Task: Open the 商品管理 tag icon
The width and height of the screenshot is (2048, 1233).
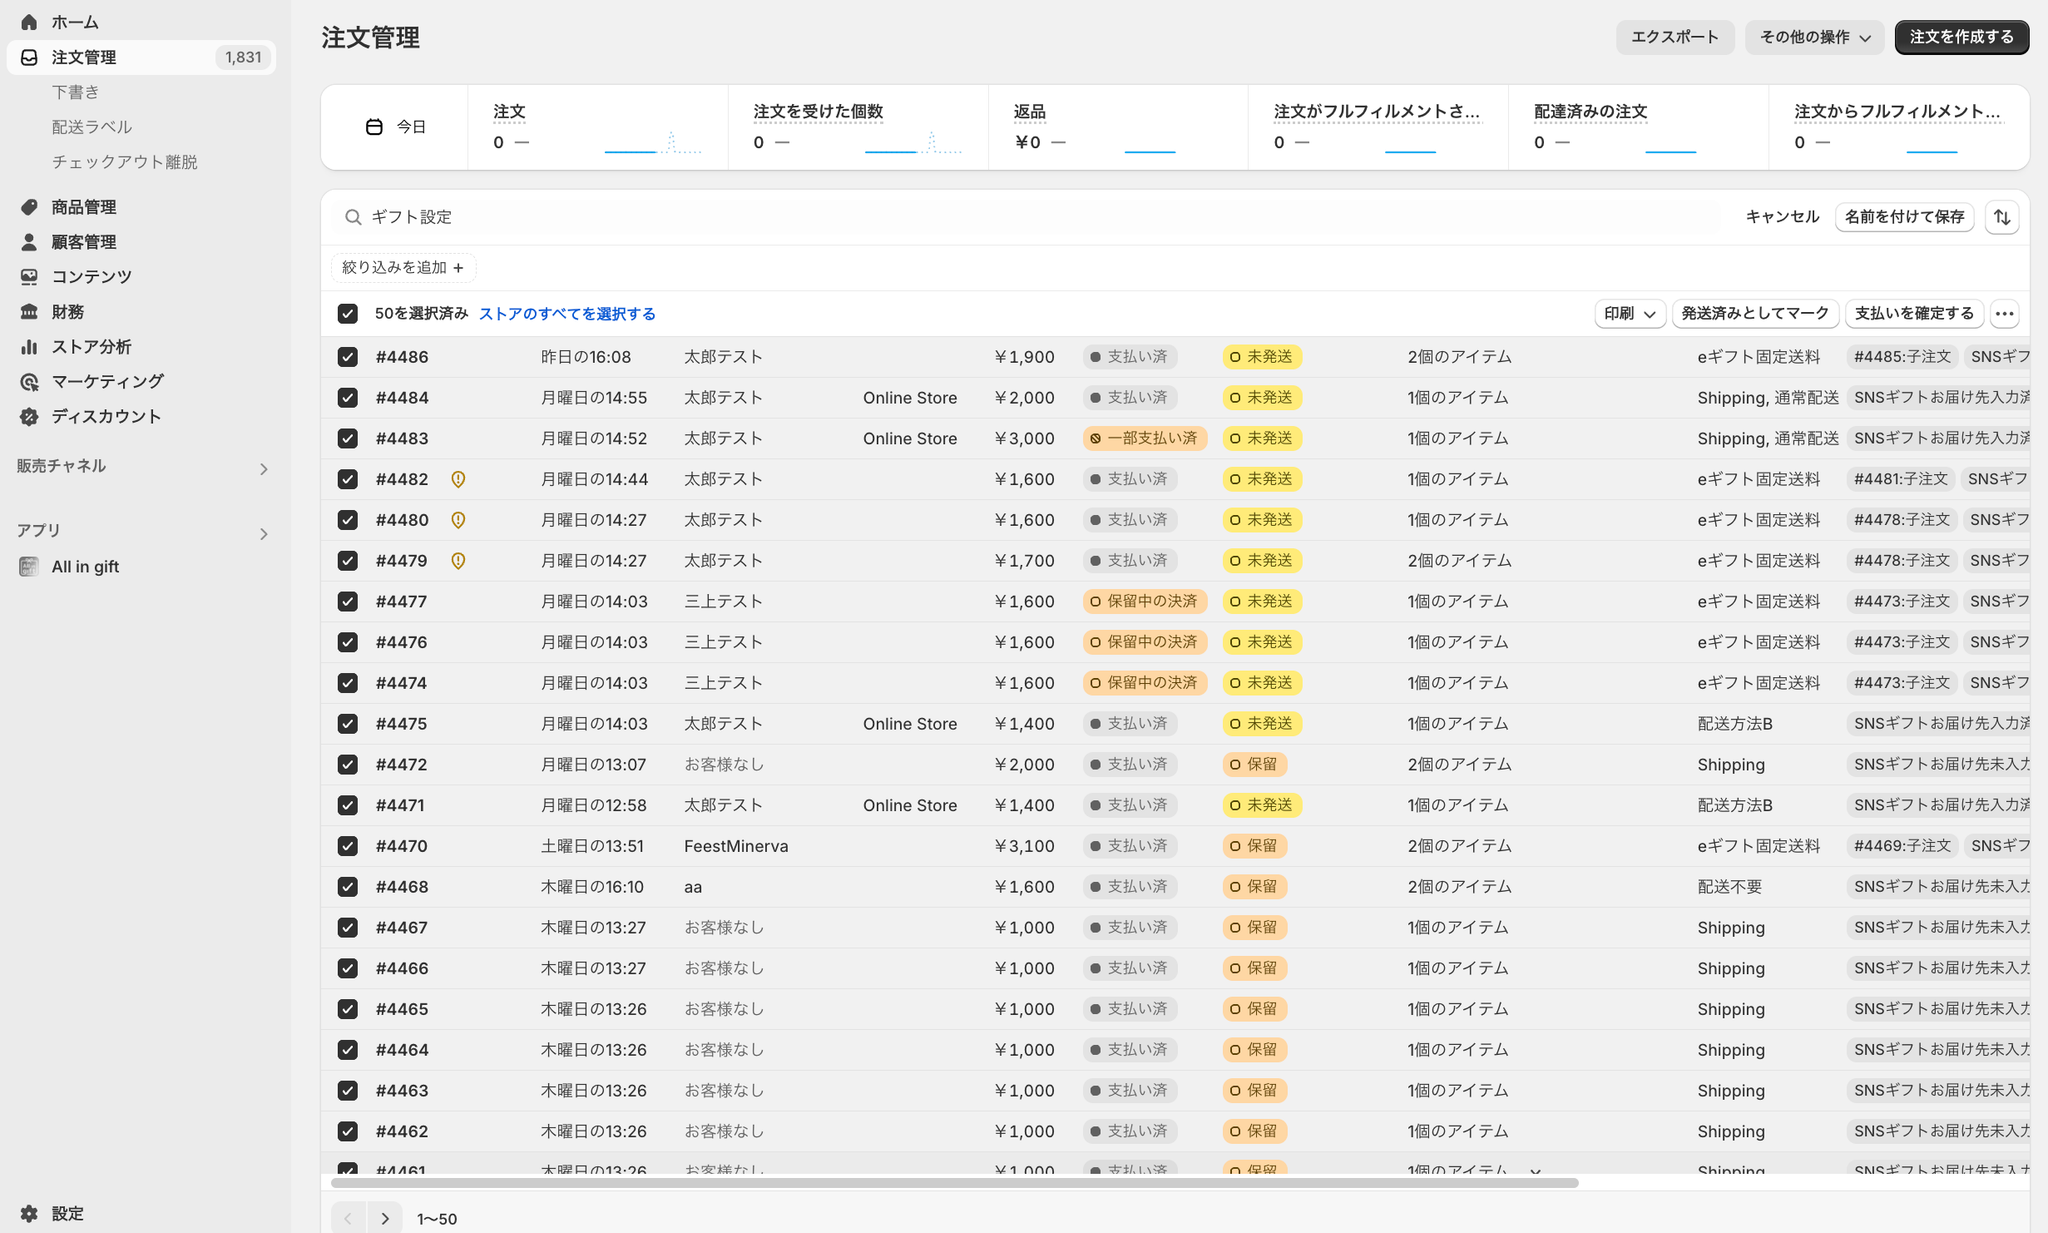Action: pos(29,207)
